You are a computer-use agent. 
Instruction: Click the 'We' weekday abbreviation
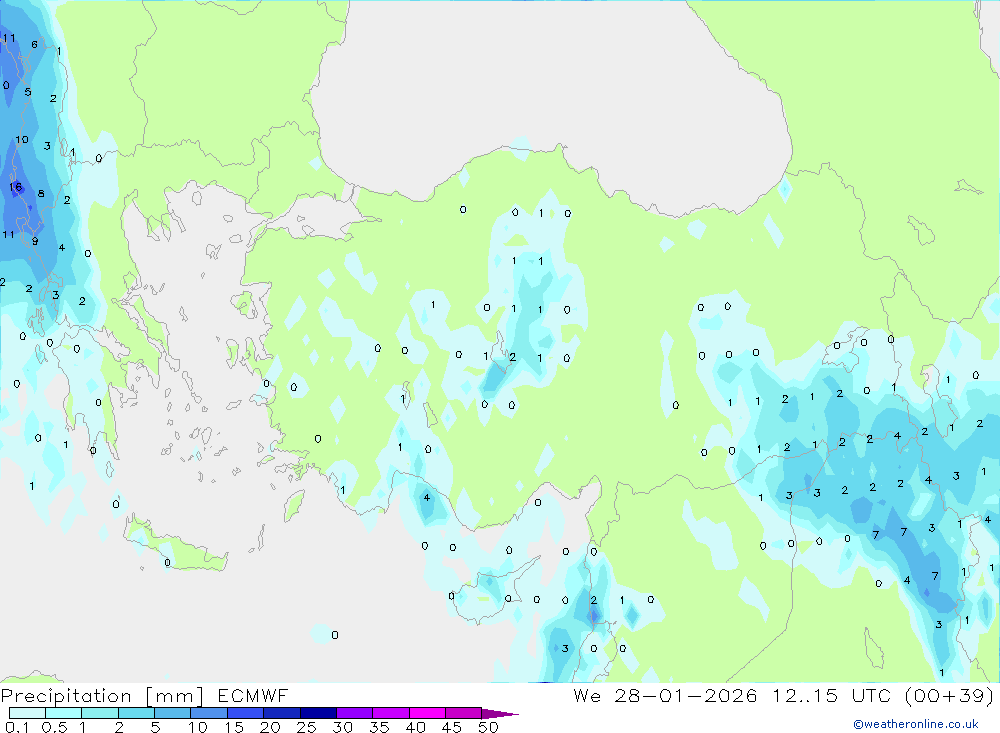click(x=587, y=695)
